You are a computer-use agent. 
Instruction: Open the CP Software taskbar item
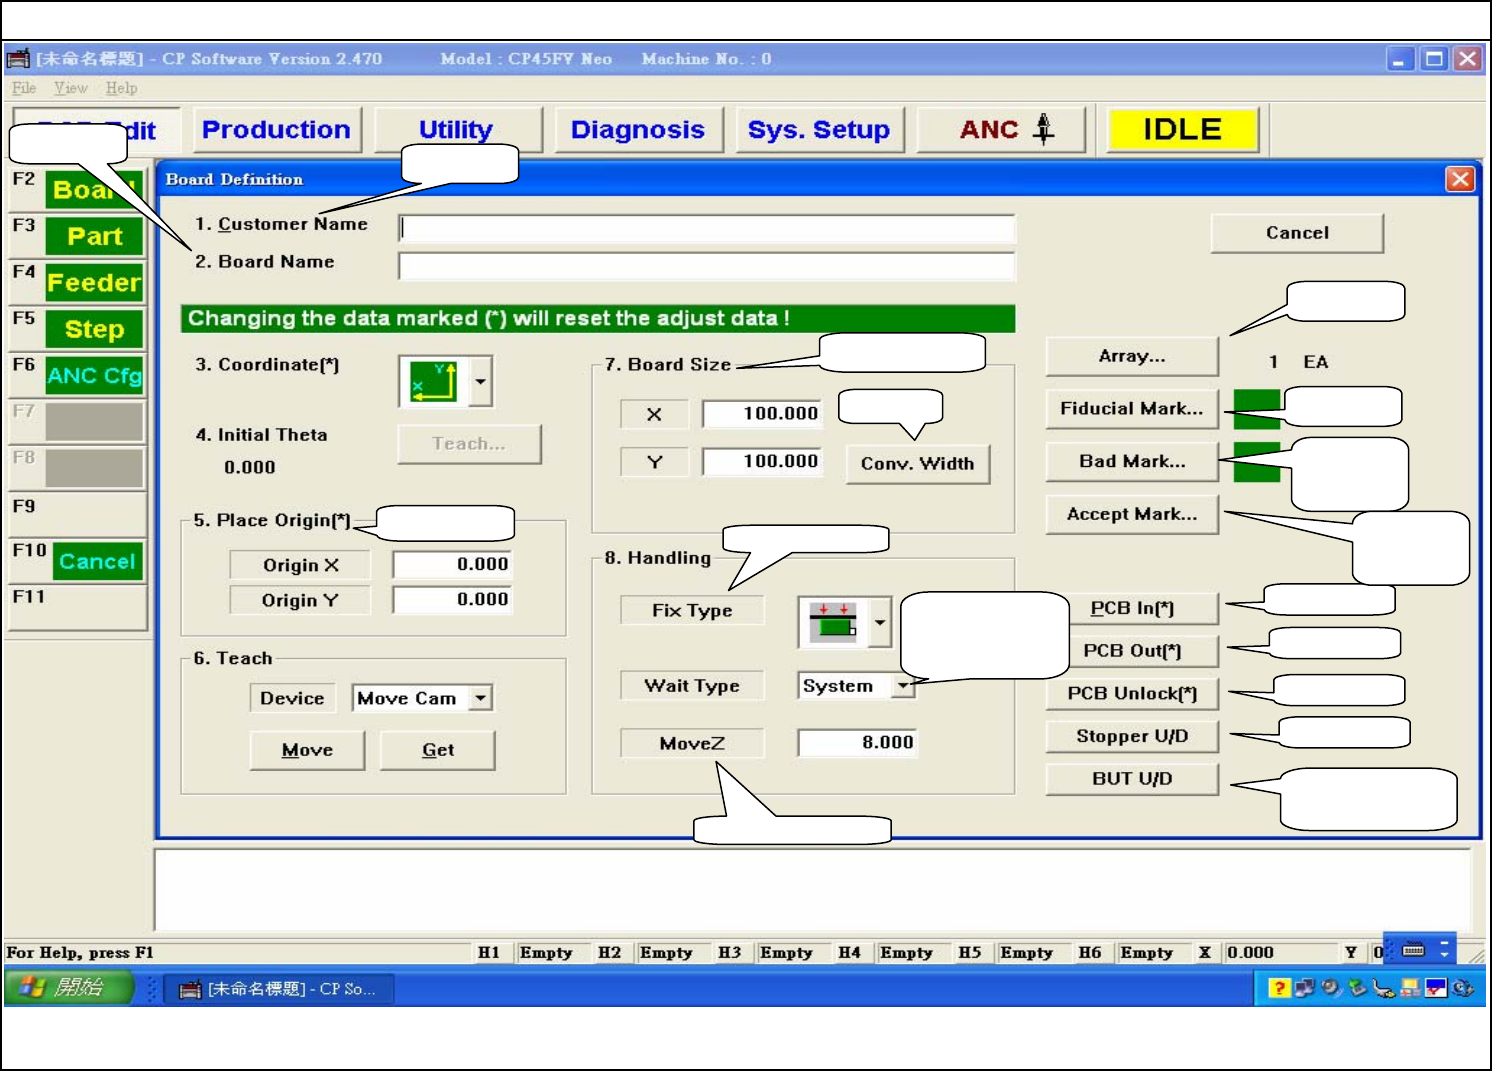(x=278, y=989)
